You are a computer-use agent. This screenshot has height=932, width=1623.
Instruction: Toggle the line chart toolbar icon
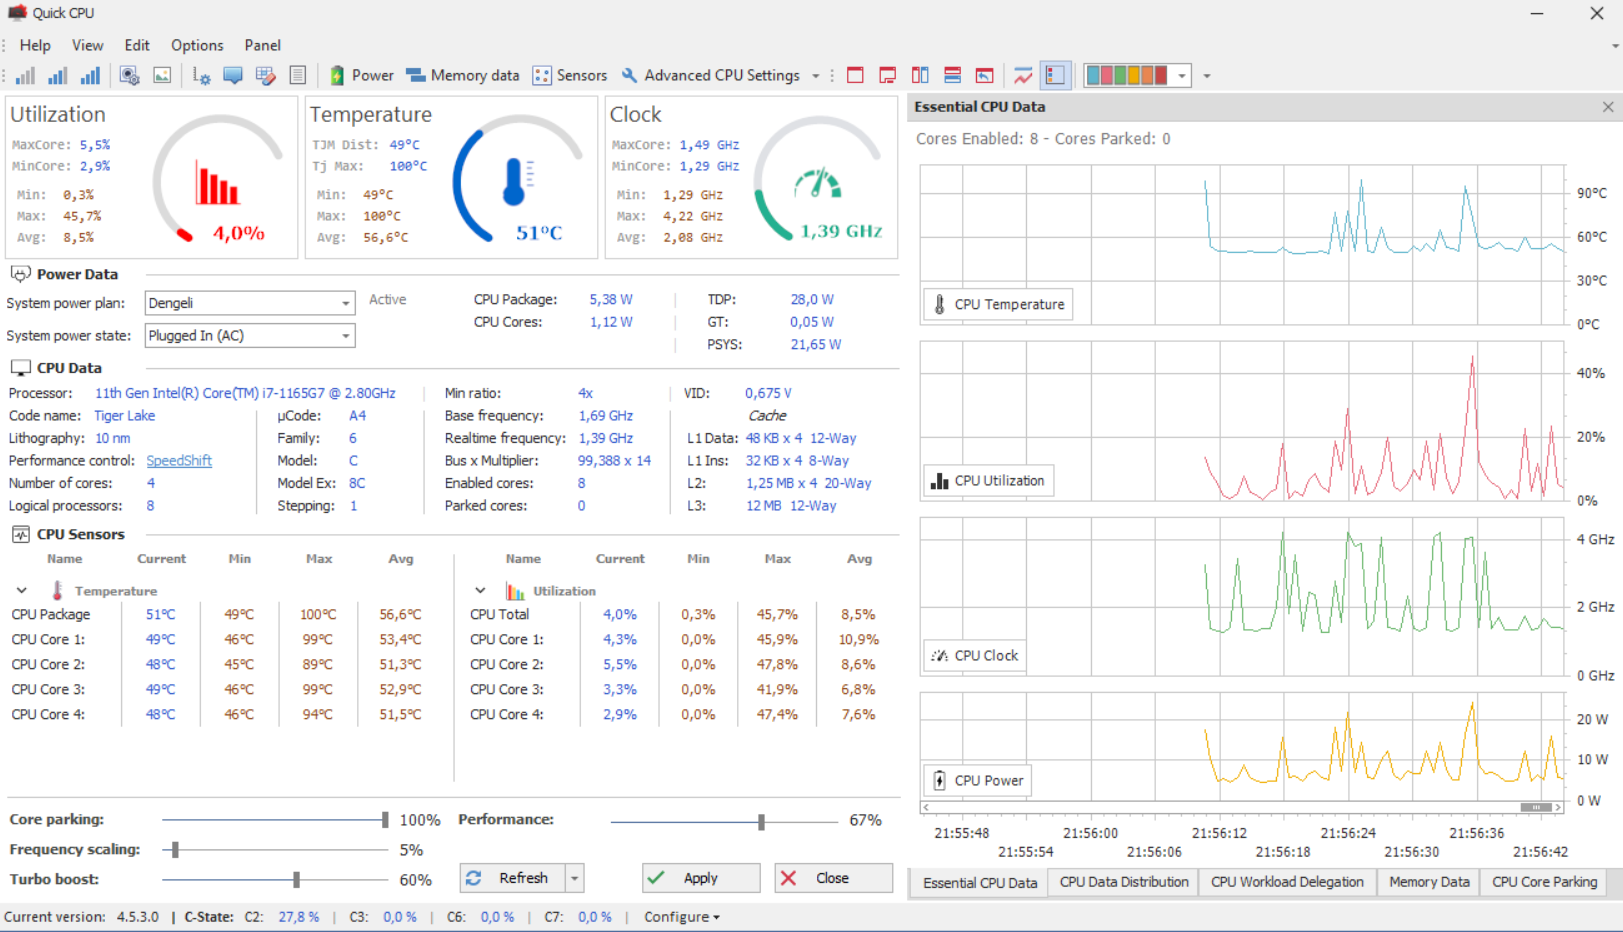[x=1023, y=76]
